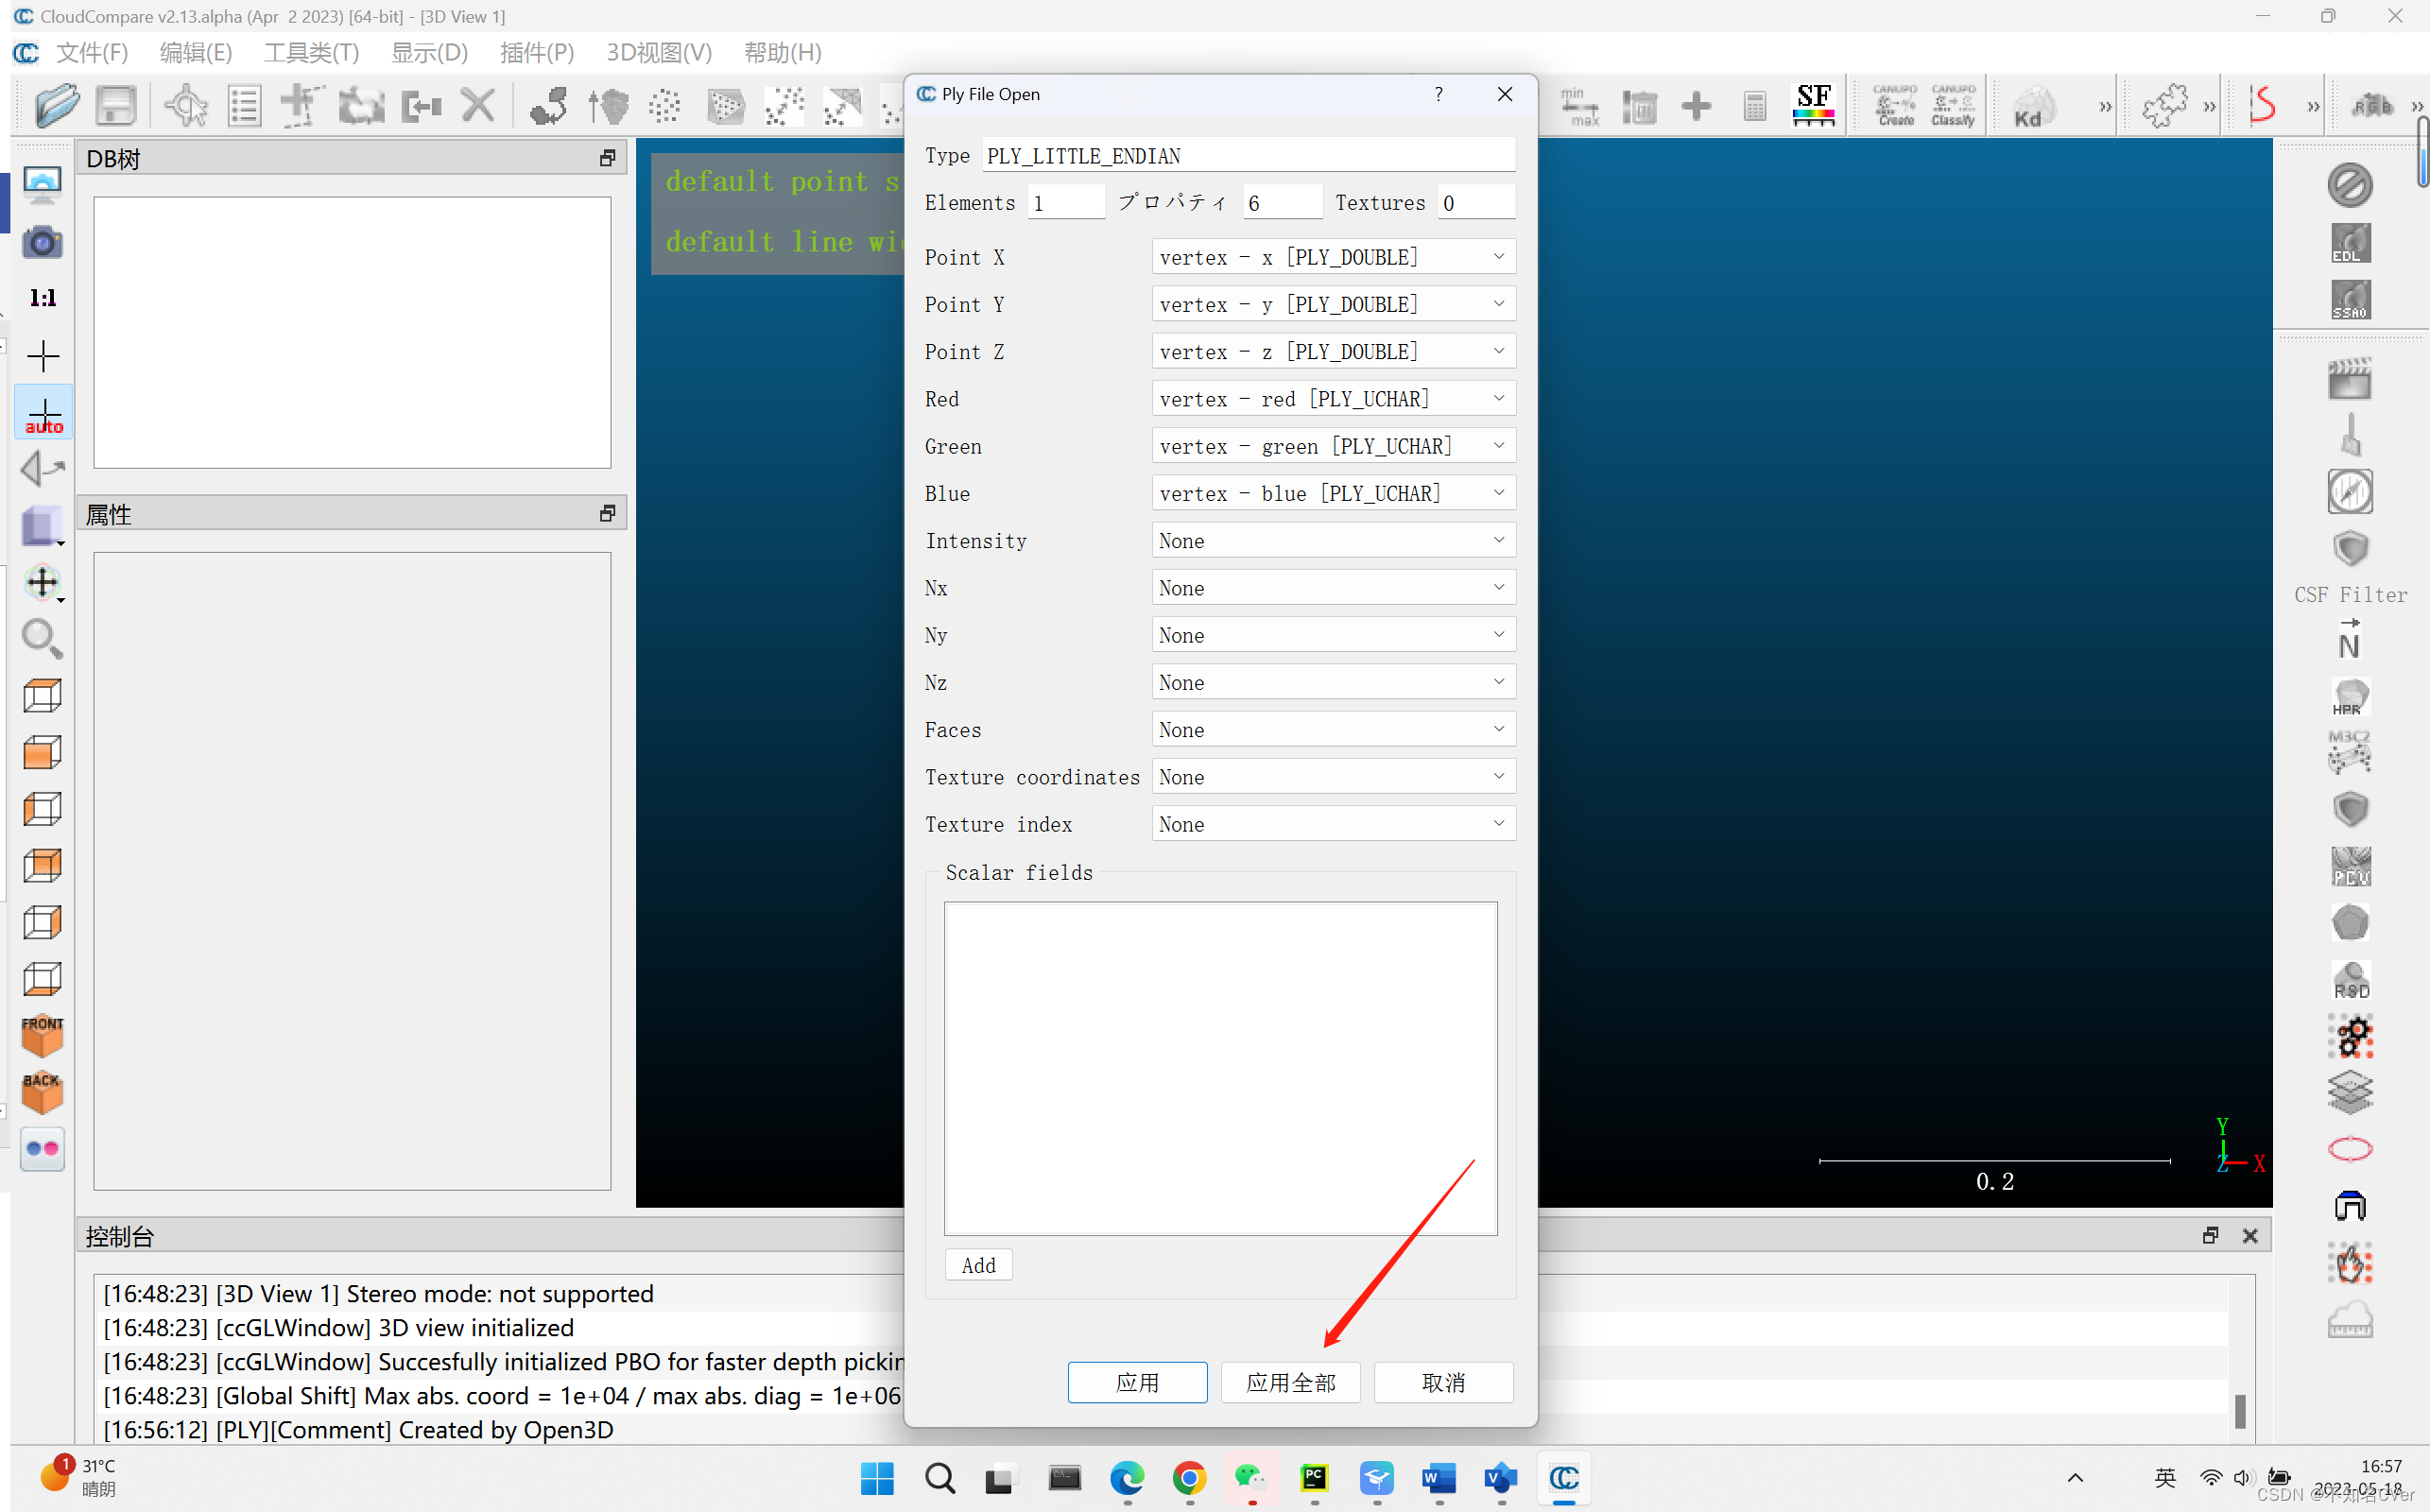Image resolution: width=2430 pixels, height=1512 pixels.
Task: Click the 应用全部 button
Action: pos(1290,1382)
